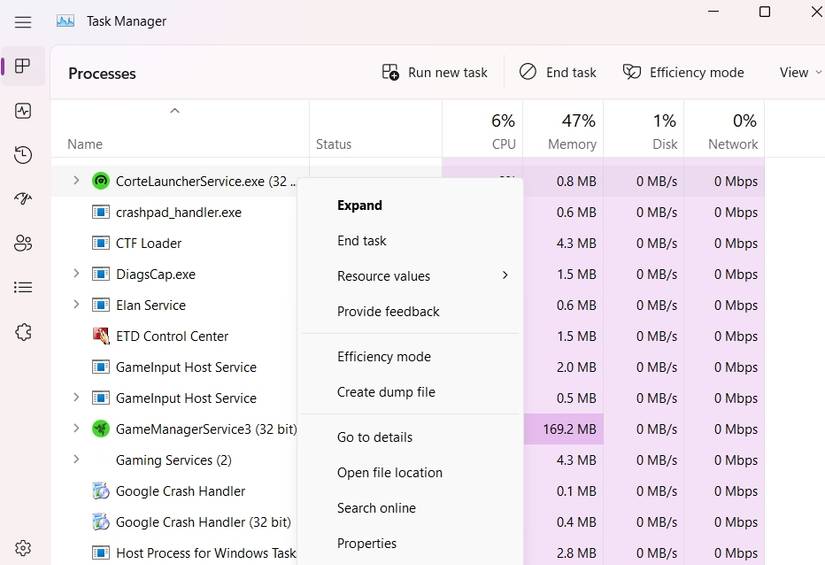Expand the Gaming Services (2) group
This screenshot has height=565, width=825.
[x=76, y=460]
